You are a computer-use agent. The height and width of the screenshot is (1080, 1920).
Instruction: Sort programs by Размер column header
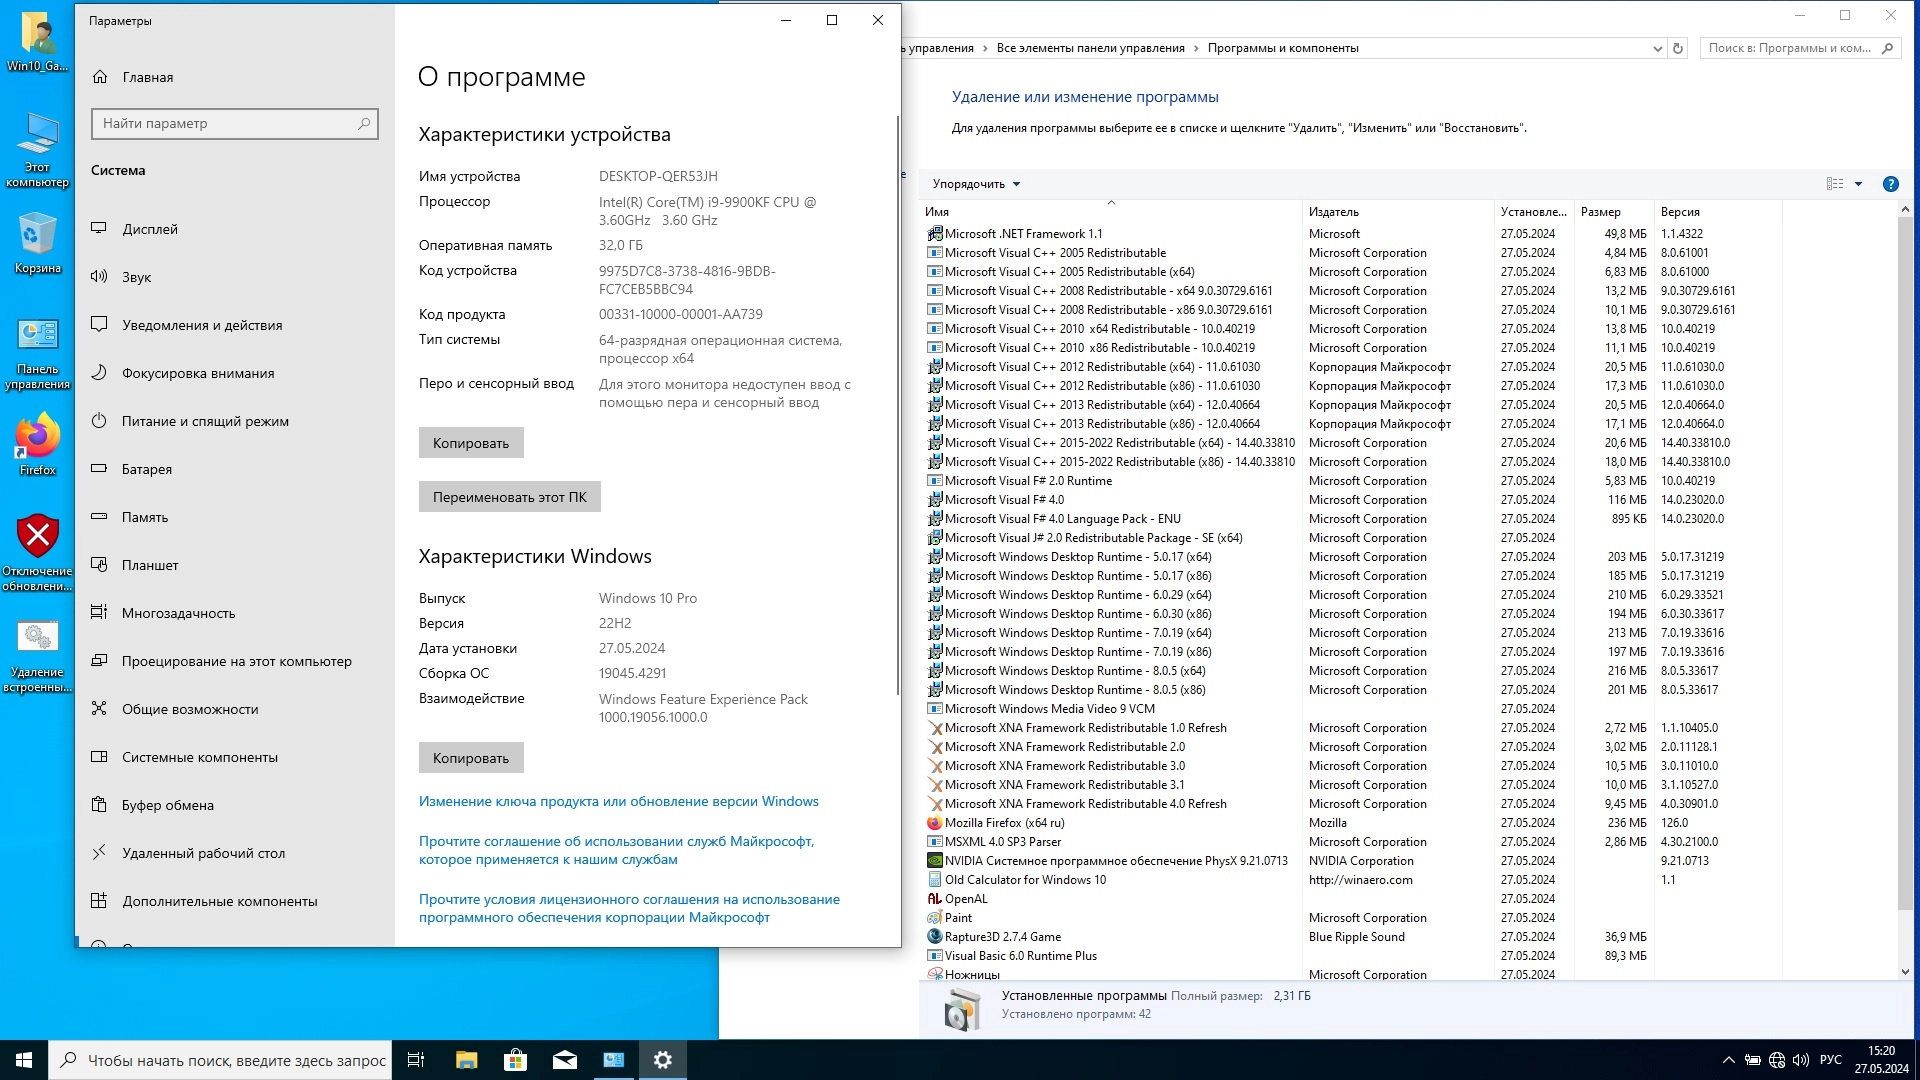pyautogui.click(x=1601, y=212)
